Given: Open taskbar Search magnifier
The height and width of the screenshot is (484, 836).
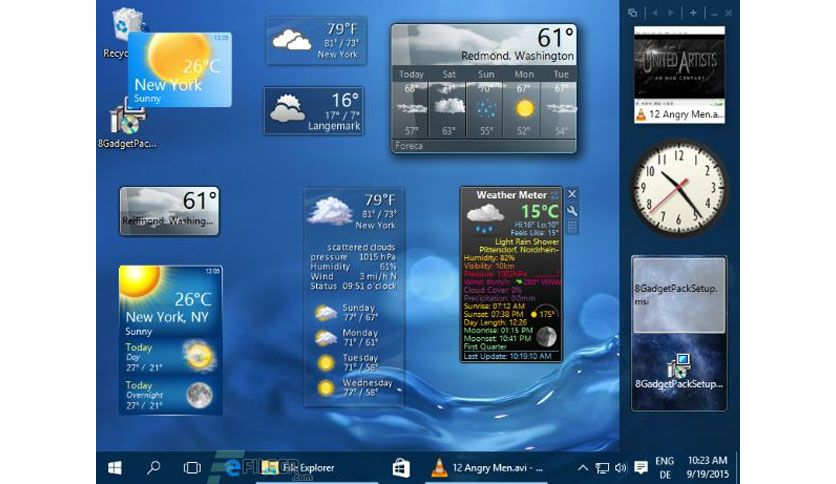Looking at the screenshot, I should [x=154, y=468].
